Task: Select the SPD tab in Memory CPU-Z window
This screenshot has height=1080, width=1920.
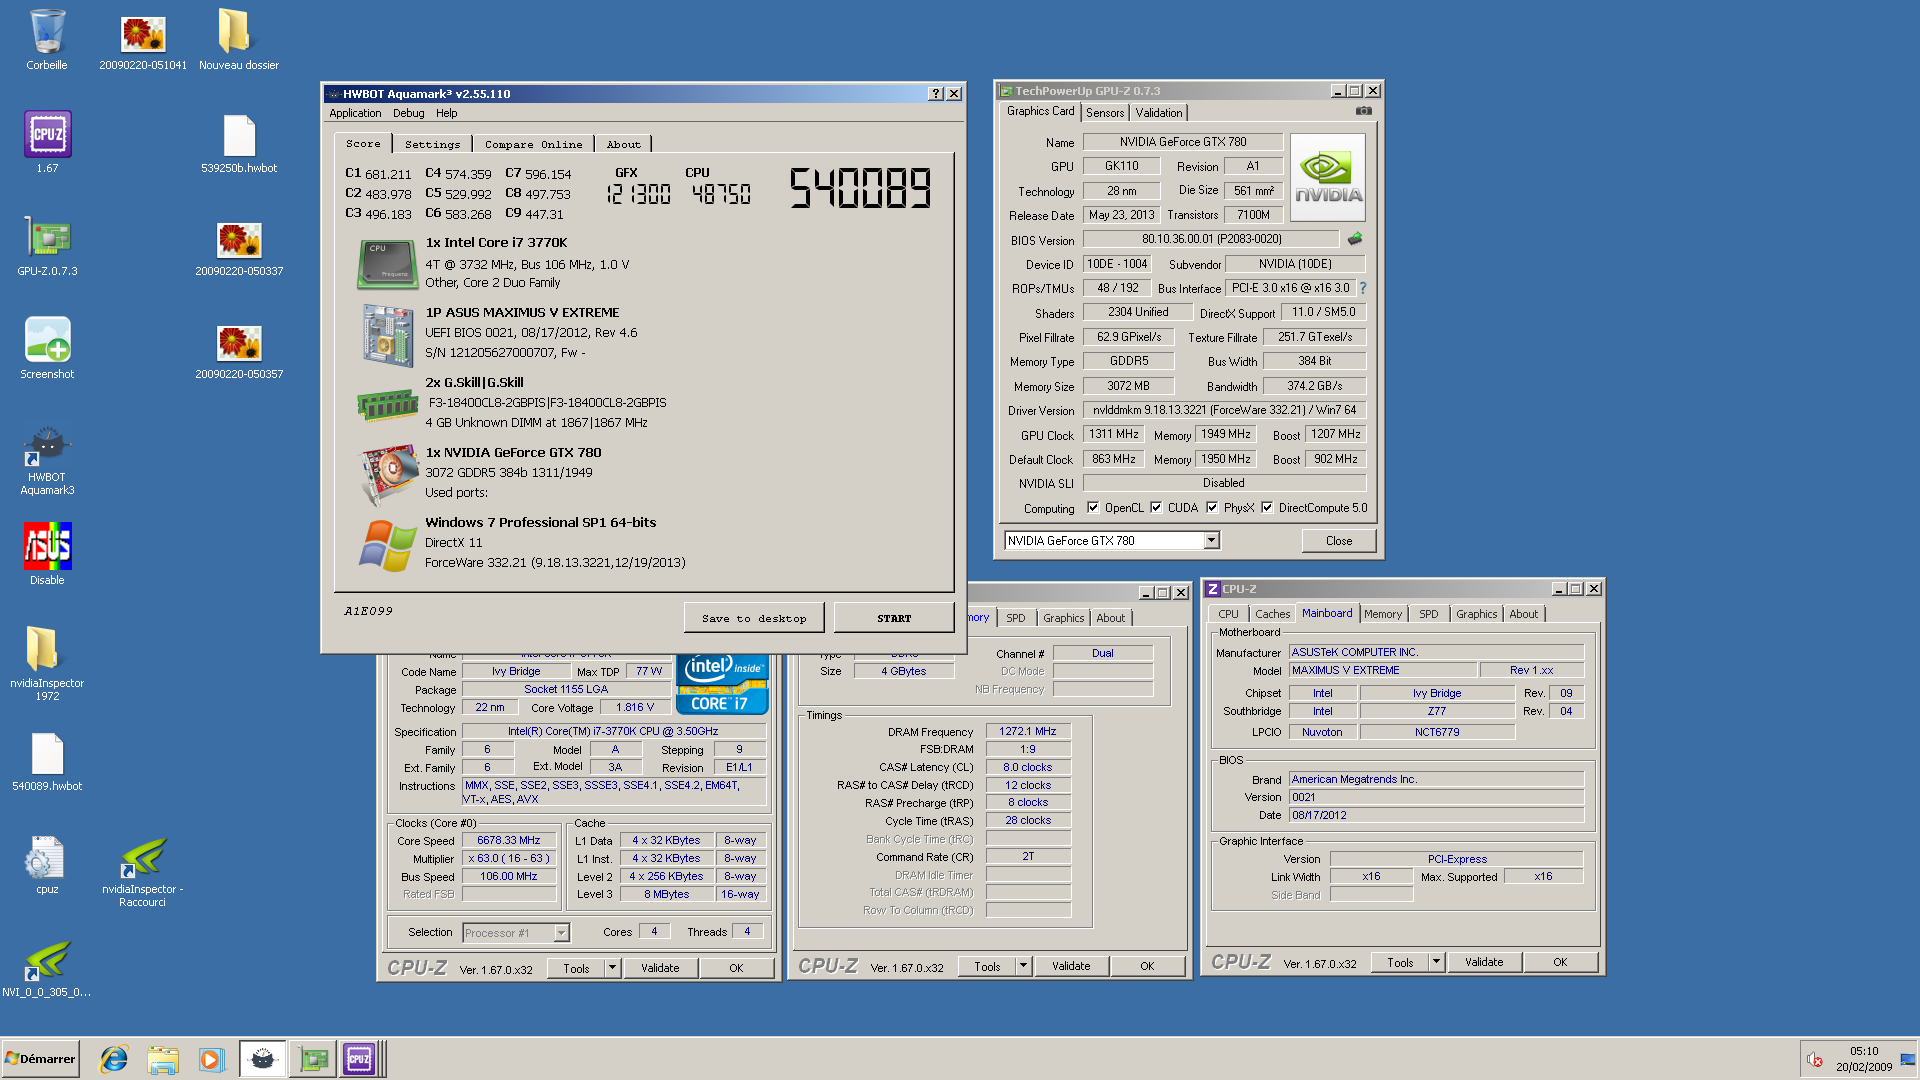Action: (x=1015, y=618)
